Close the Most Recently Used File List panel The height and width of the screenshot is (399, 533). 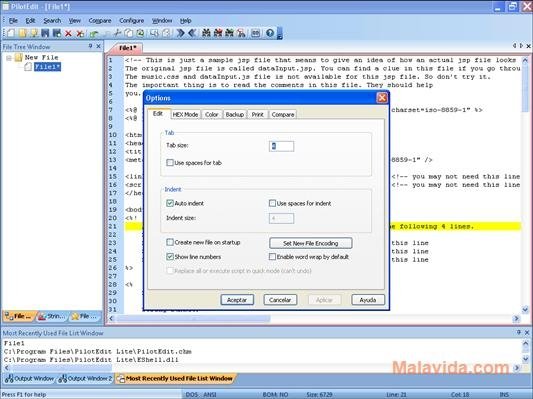pyautogui.click(x=527, y=332)
